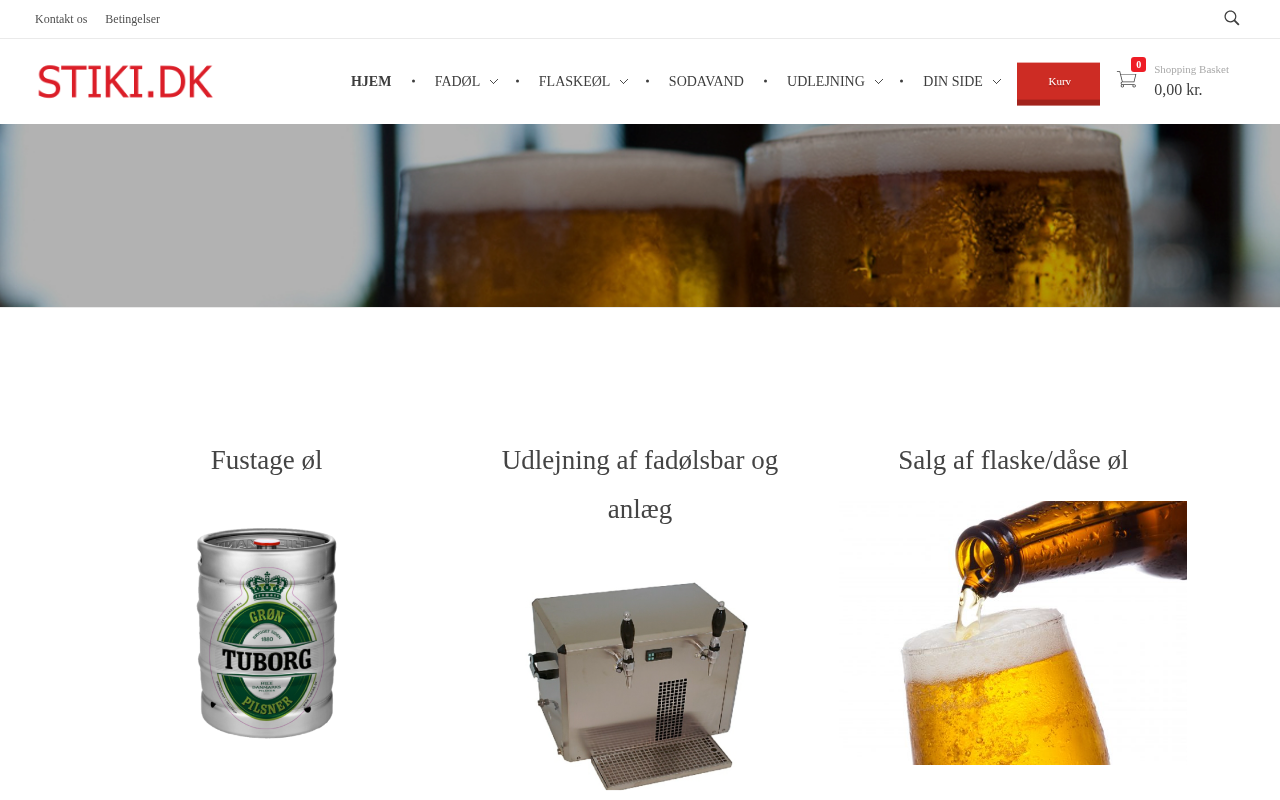The image size is (1280, 800).
Task: Click the red Kurv button
Action: (1058, 83)
